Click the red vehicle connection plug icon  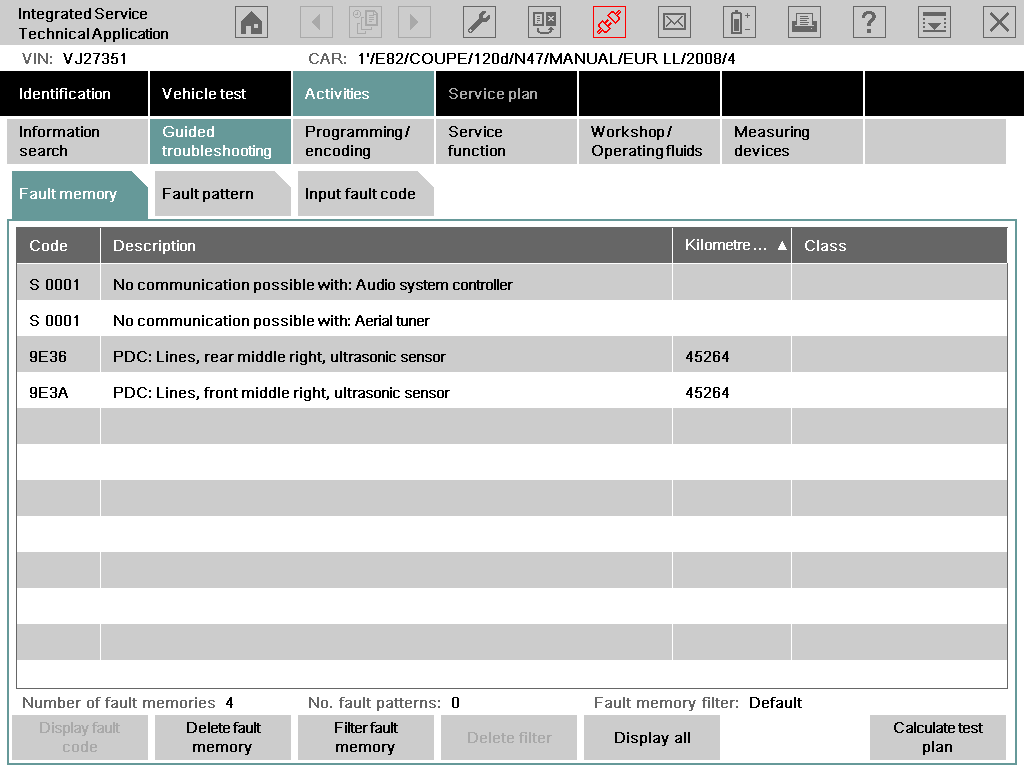(x=608, y=21)
